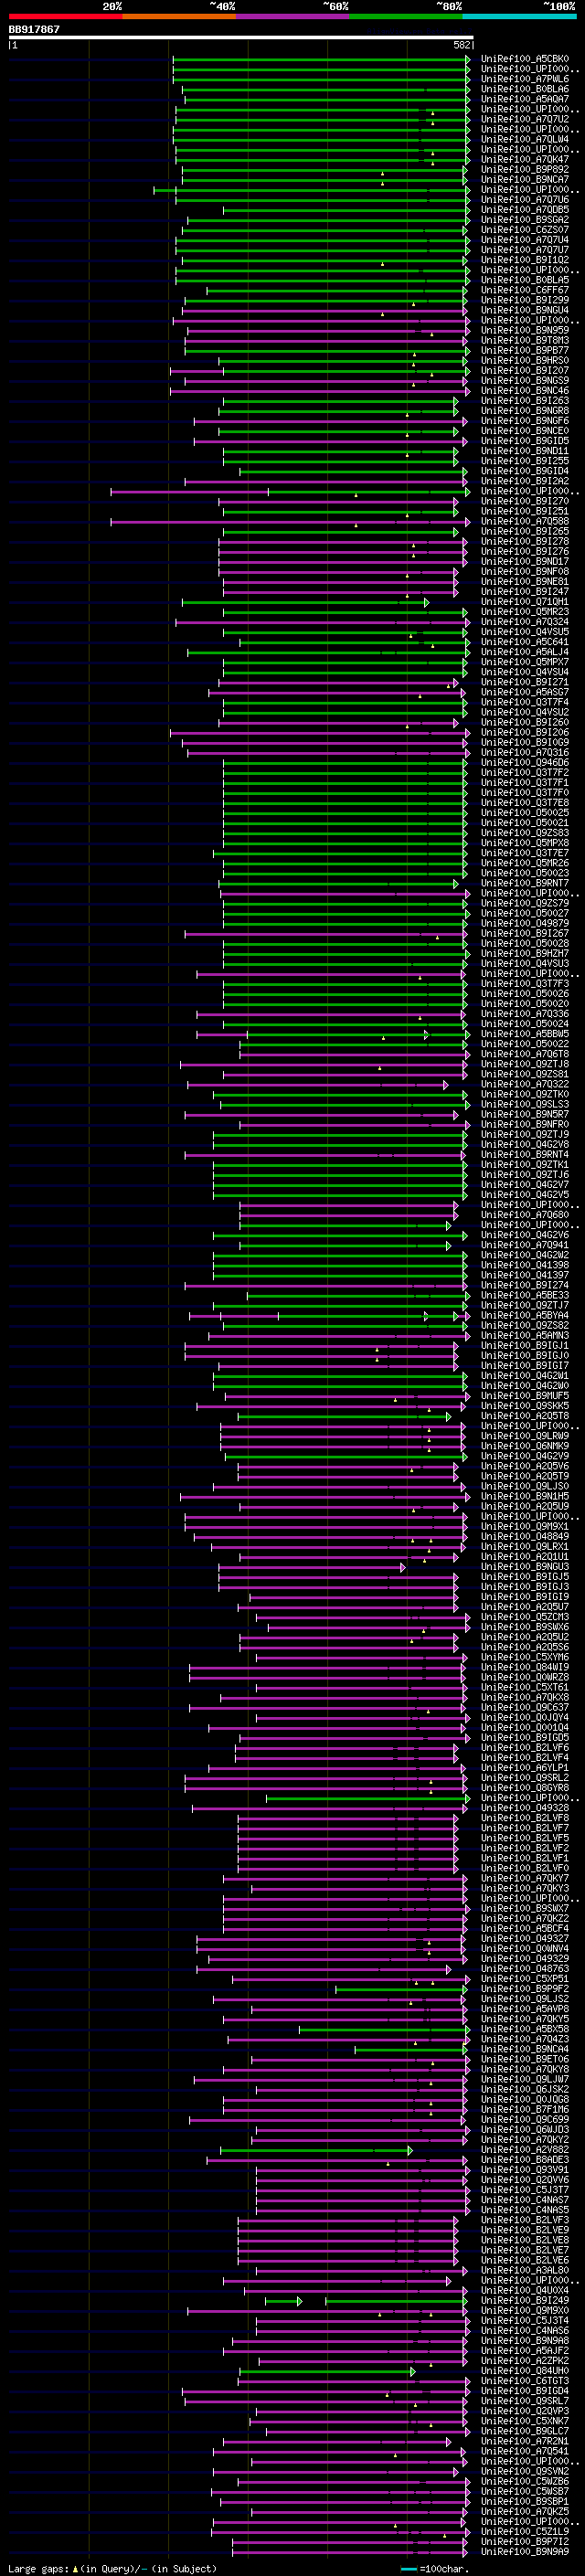Click the green ~80% identity legend segment
The width and height of the screenshot is (585, 2576).
[x=406, y=16]
